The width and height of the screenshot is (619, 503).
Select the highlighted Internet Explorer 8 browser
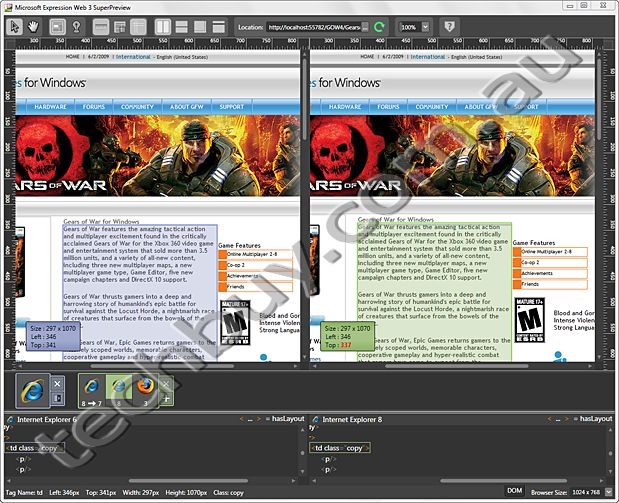(x=118, y=391)
